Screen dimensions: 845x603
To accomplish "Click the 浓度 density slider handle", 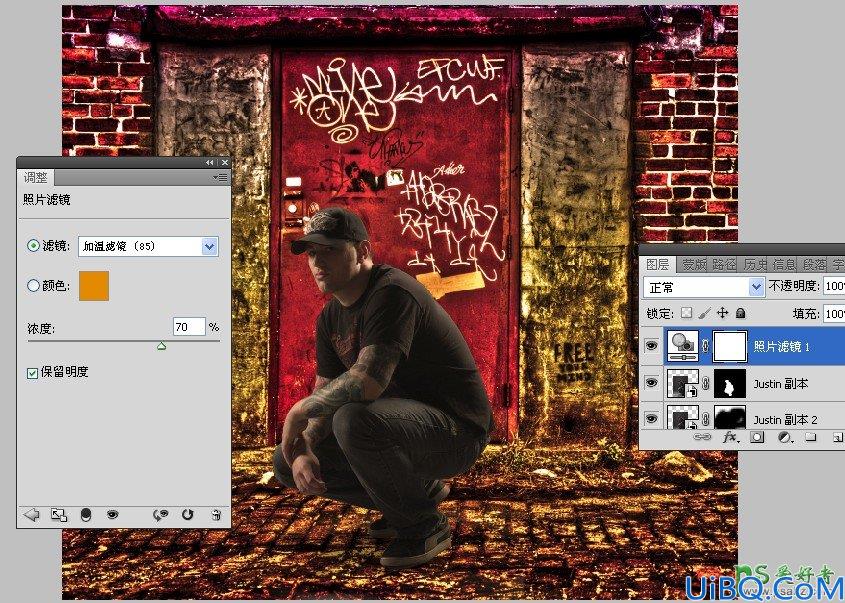I will 162,346.
